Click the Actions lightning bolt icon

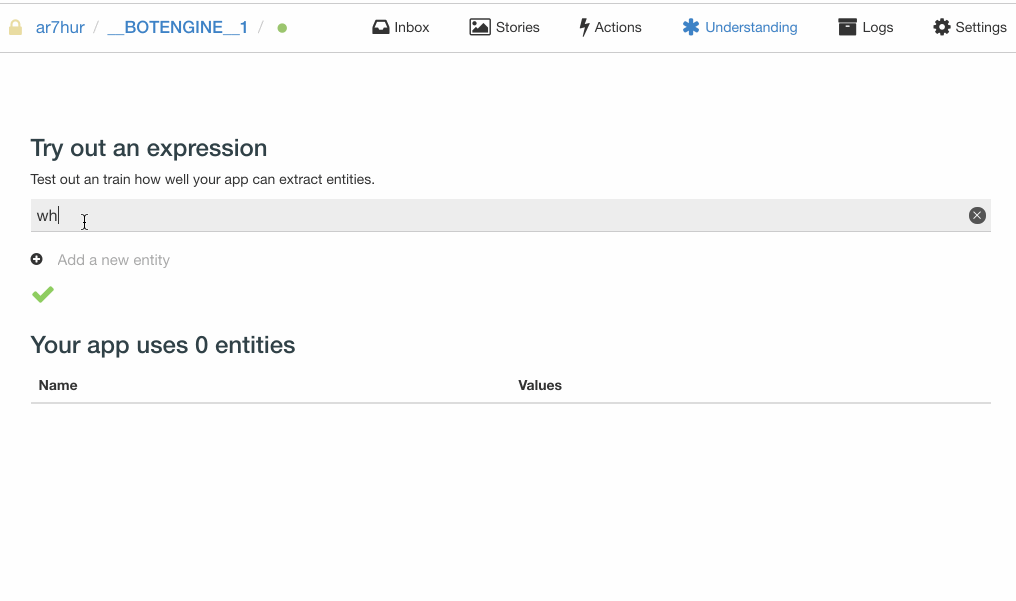pyautogui.click(x=584, y=27)
